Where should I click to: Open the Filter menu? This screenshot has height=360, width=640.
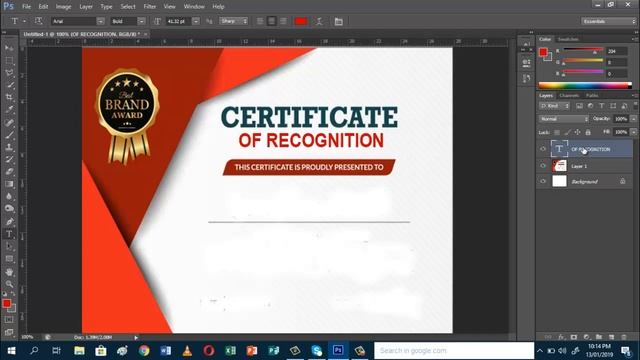(149, 7)
